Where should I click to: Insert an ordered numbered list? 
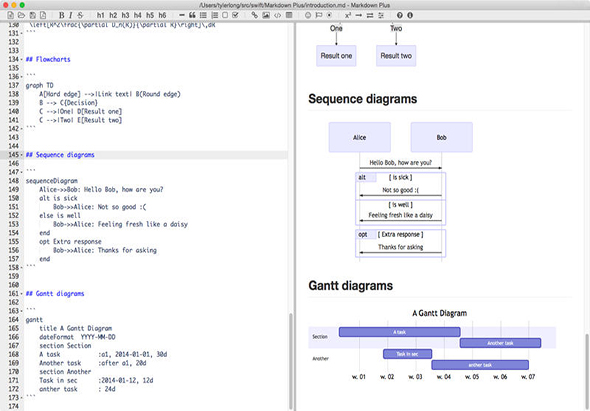[x=214, y=15]
